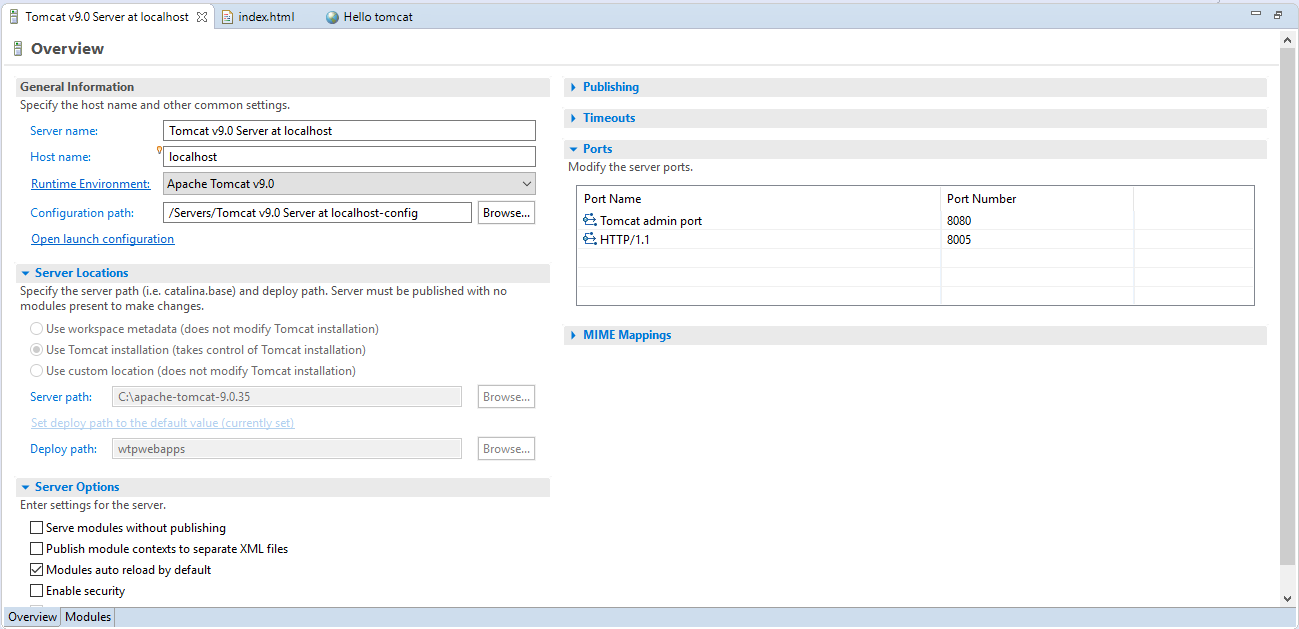The height and width of the screenshot is (629, 1299).
Task: Open the Runtime Environment link
Action: click(90, 184)
